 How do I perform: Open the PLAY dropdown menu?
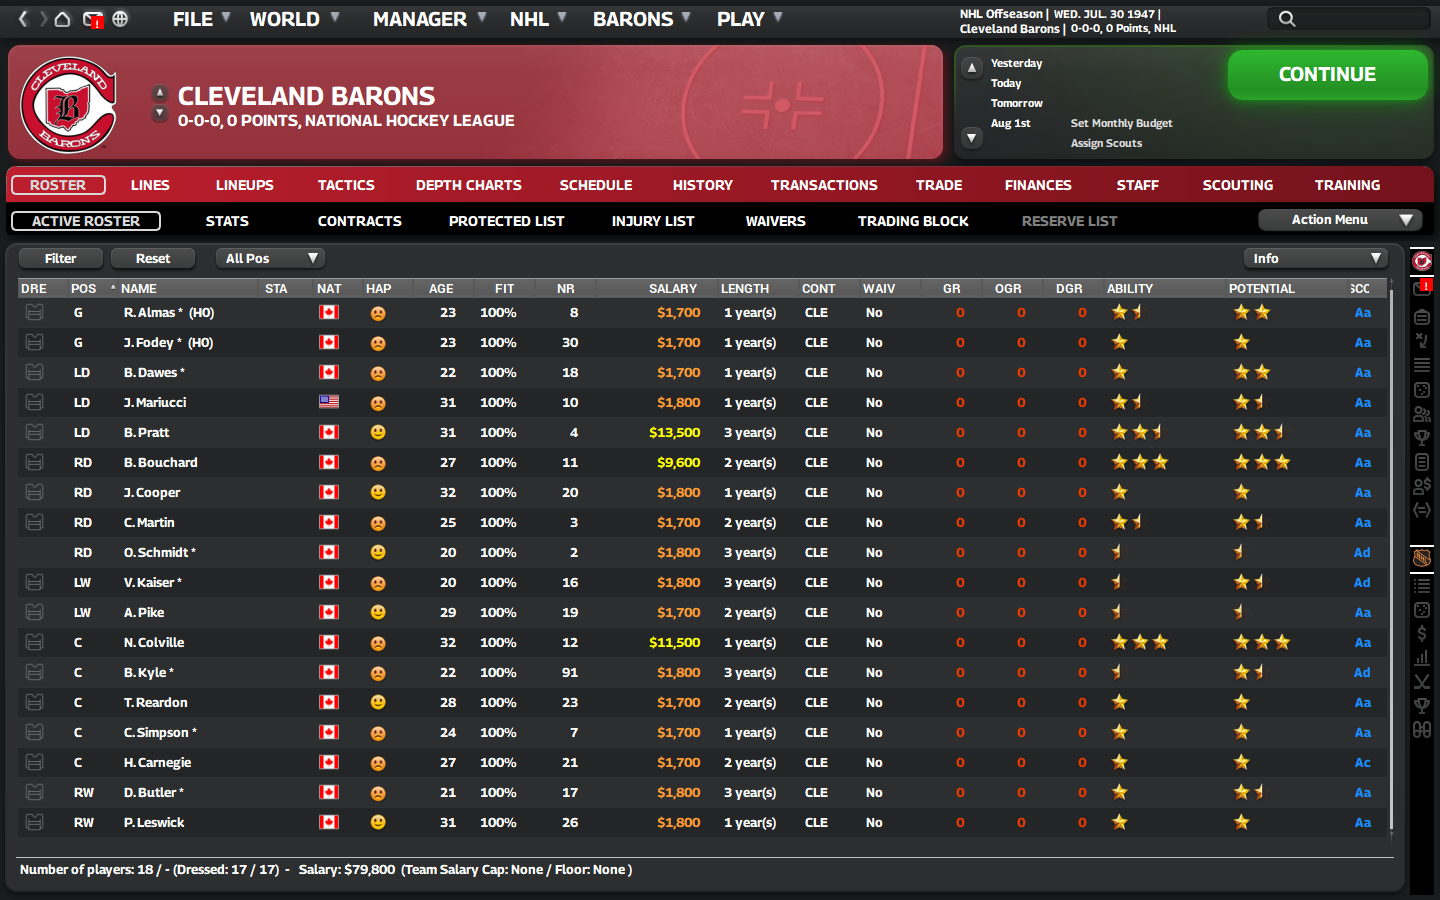click(x=749, y=19)
